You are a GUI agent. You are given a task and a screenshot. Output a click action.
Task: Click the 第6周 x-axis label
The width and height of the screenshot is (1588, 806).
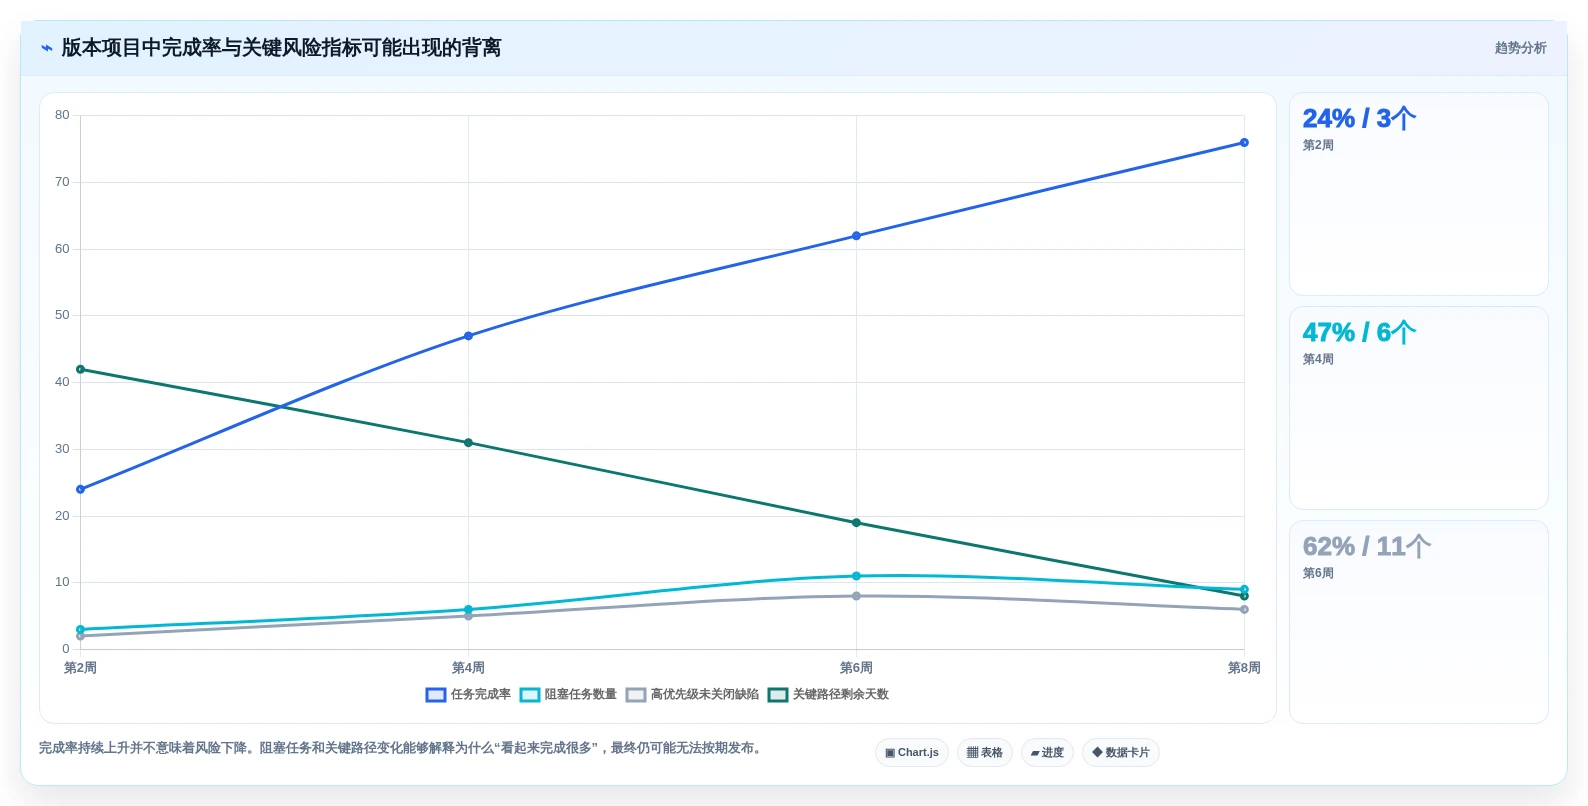tap(856, 668)
